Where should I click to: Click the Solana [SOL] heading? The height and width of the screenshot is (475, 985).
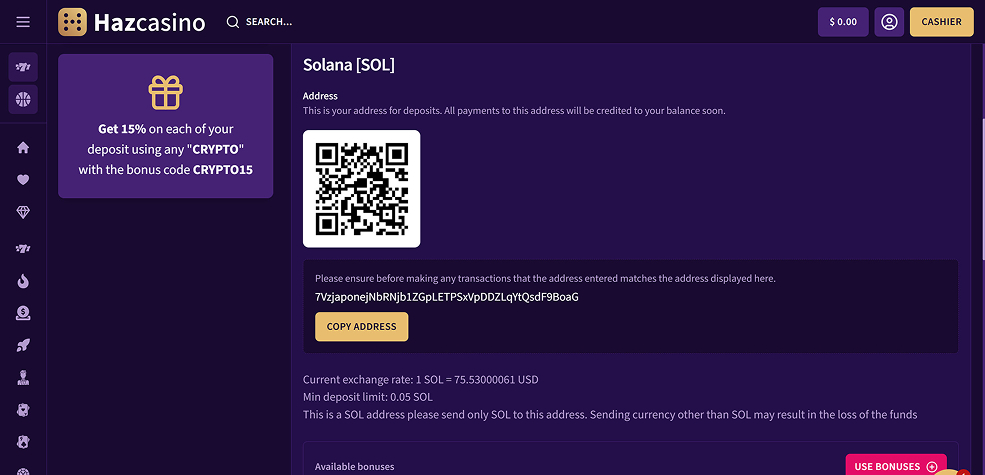[x=349, y=65]
